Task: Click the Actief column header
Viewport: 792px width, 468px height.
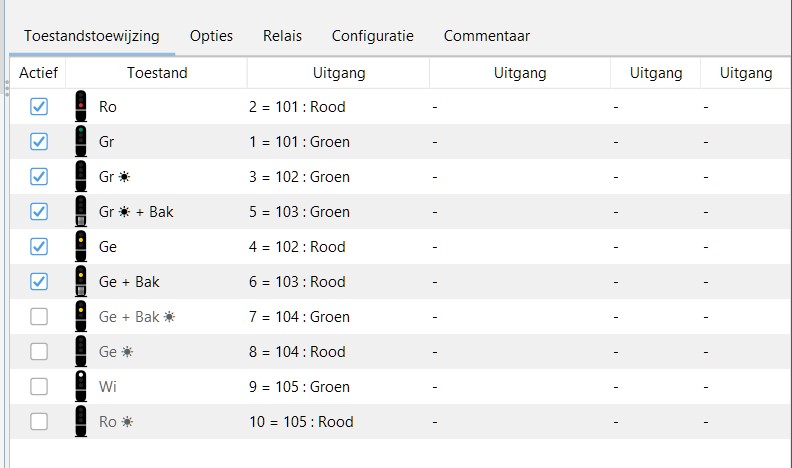Action: (x=39, y=73)
